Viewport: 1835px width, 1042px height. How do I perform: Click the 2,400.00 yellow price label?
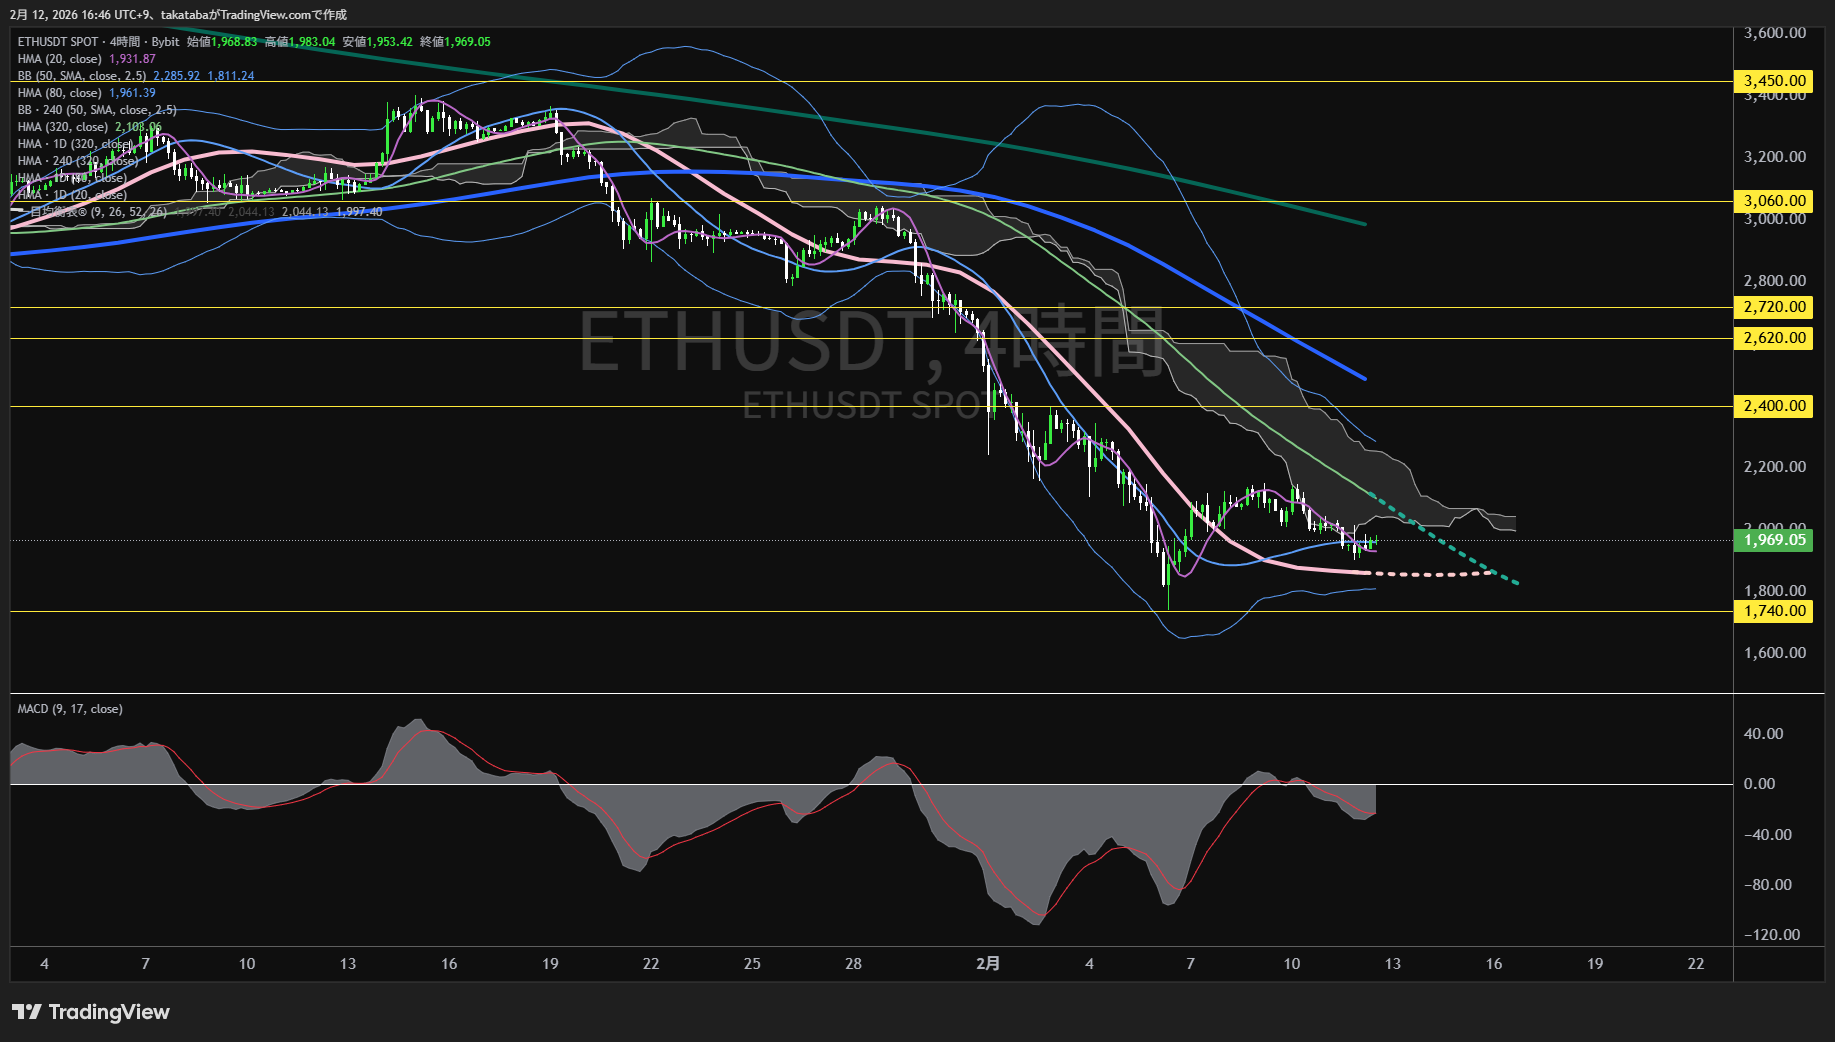pyautogui.click(x=1774, y=406)
